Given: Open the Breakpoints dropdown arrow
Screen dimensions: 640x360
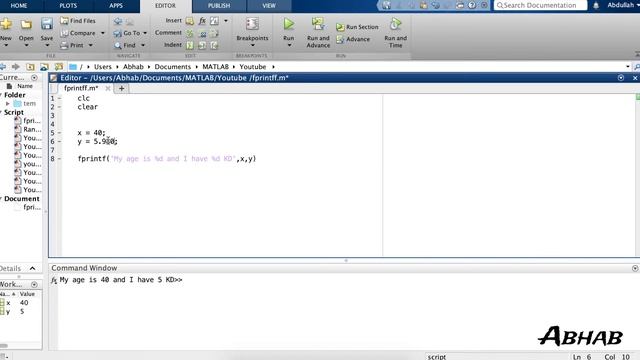Looking at the screenshot, I should (x=252, y=45).
